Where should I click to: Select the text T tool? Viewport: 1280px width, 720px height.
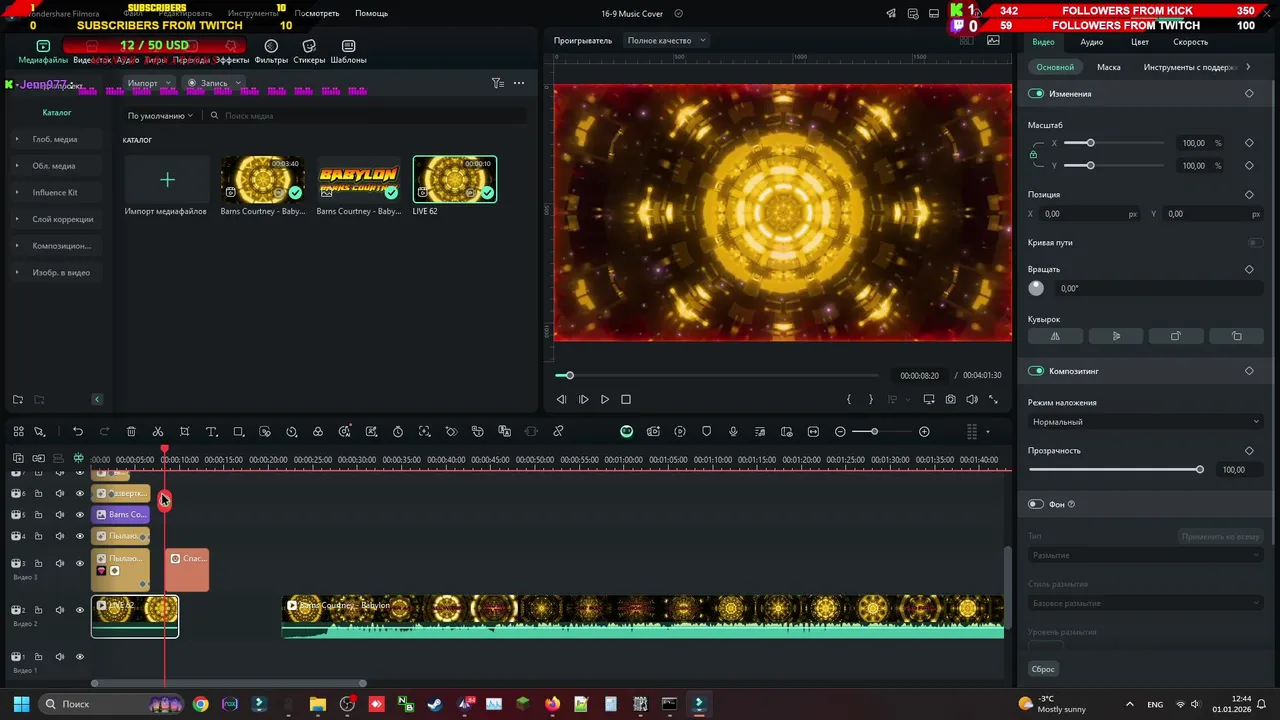(211, 431)
